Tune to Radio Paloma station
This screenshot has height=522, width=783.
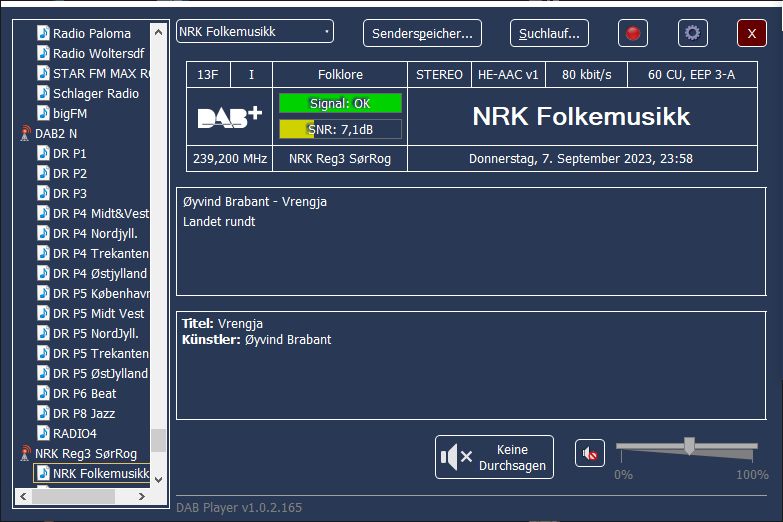point(92,33)
